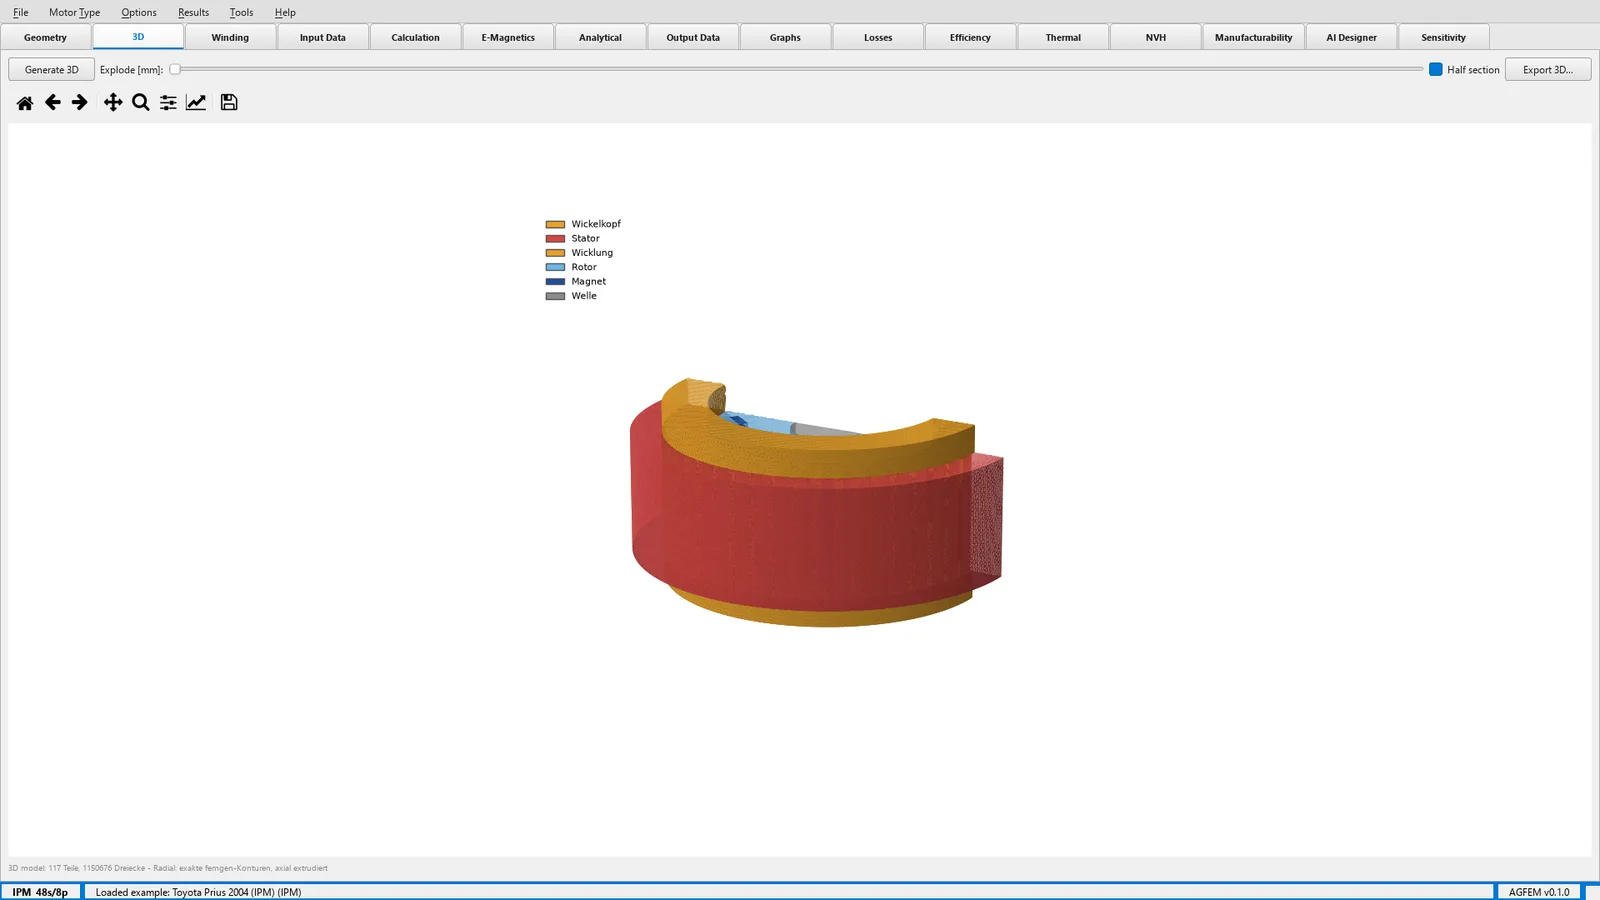The width and height of the screenshot is (1600, 900).
Task: Open the Output Data tab
Action: pyautogui.click(x=693, y=37)
